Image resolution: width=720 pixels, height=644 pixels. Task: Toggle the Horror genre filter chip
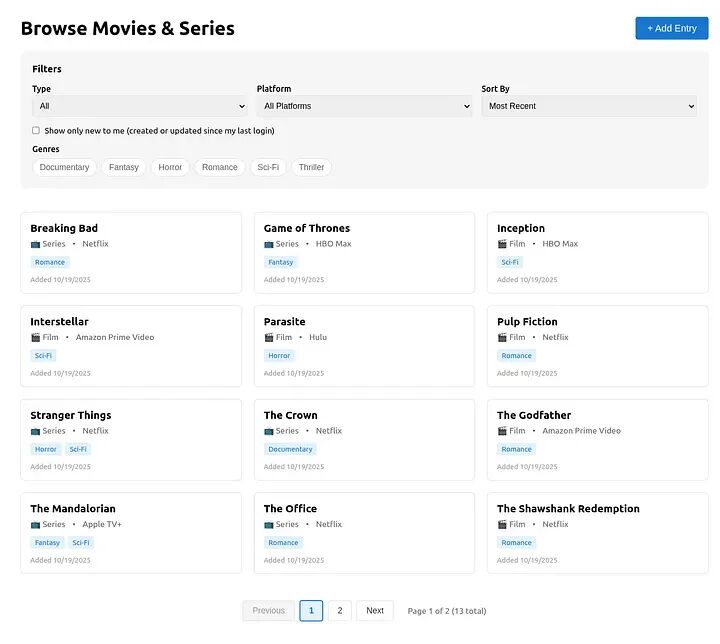coord(170,167)
